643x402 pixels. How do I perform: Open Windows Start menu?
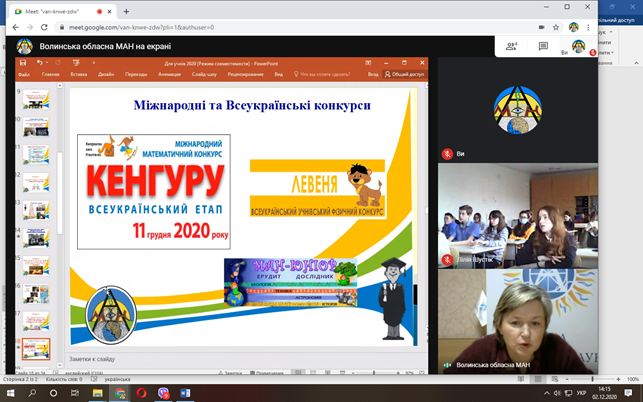pyautogui.click(x=9, y=393)
